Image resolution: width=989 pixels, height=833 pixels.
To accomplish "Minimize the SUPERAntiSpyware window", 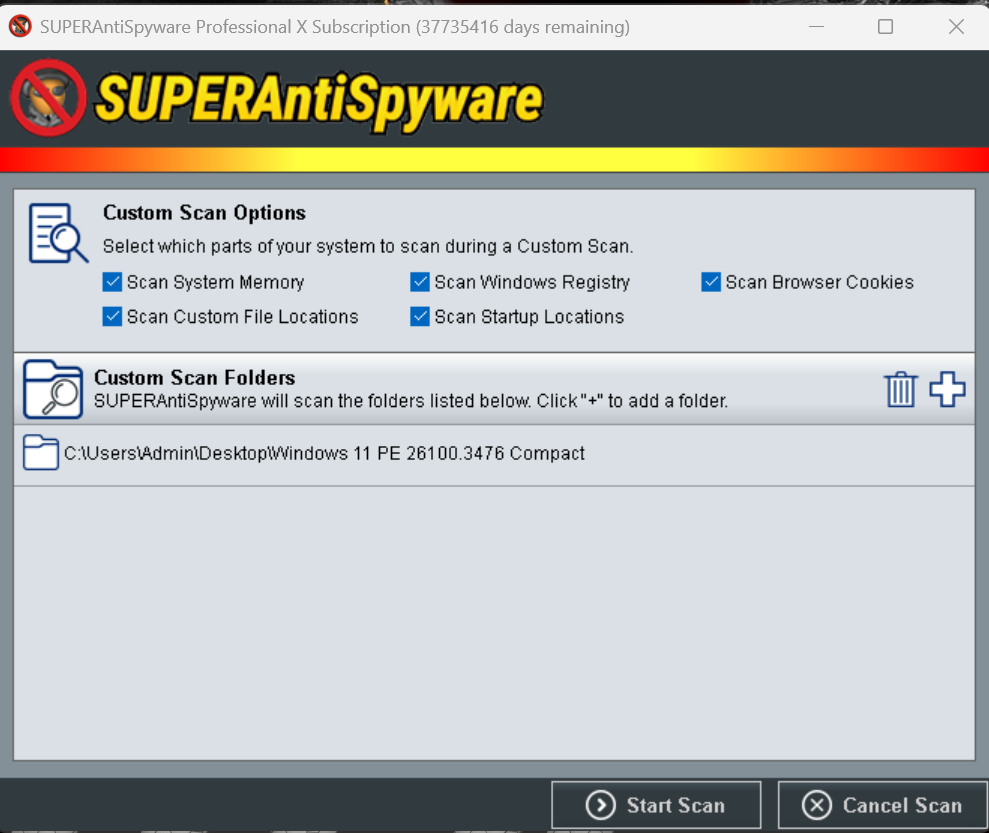I will [x=817, y=26].
